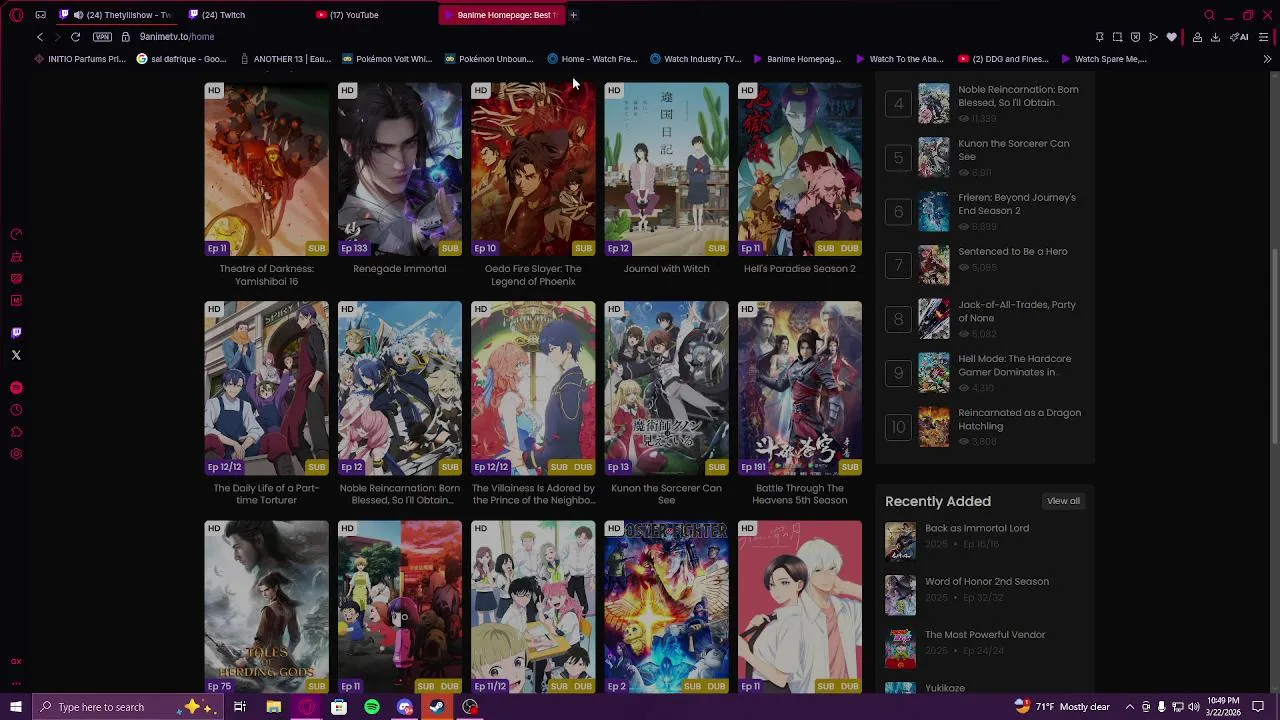Open The Most Powerful Vendor entry

point(985,635)
